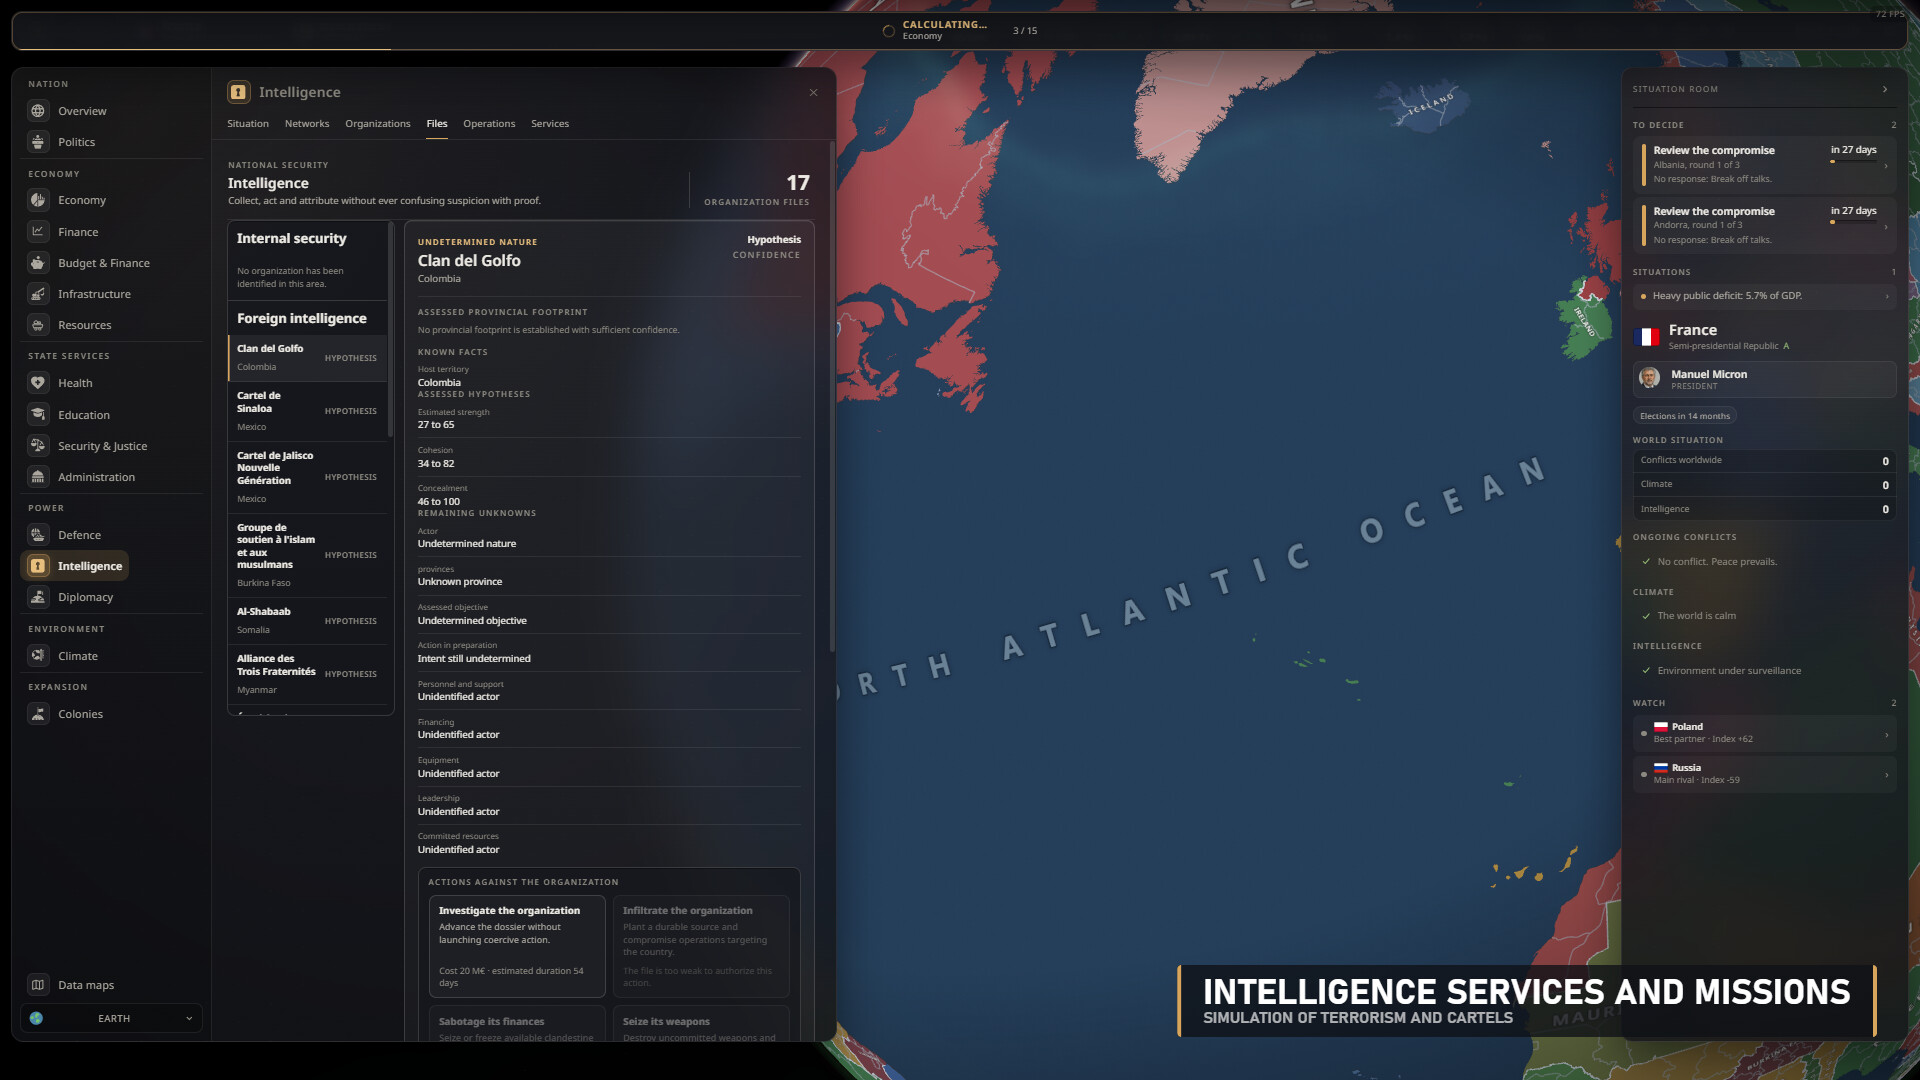Open the Diplomacy icon in sidebar
1920x1080 pixels.
[38, 597]
